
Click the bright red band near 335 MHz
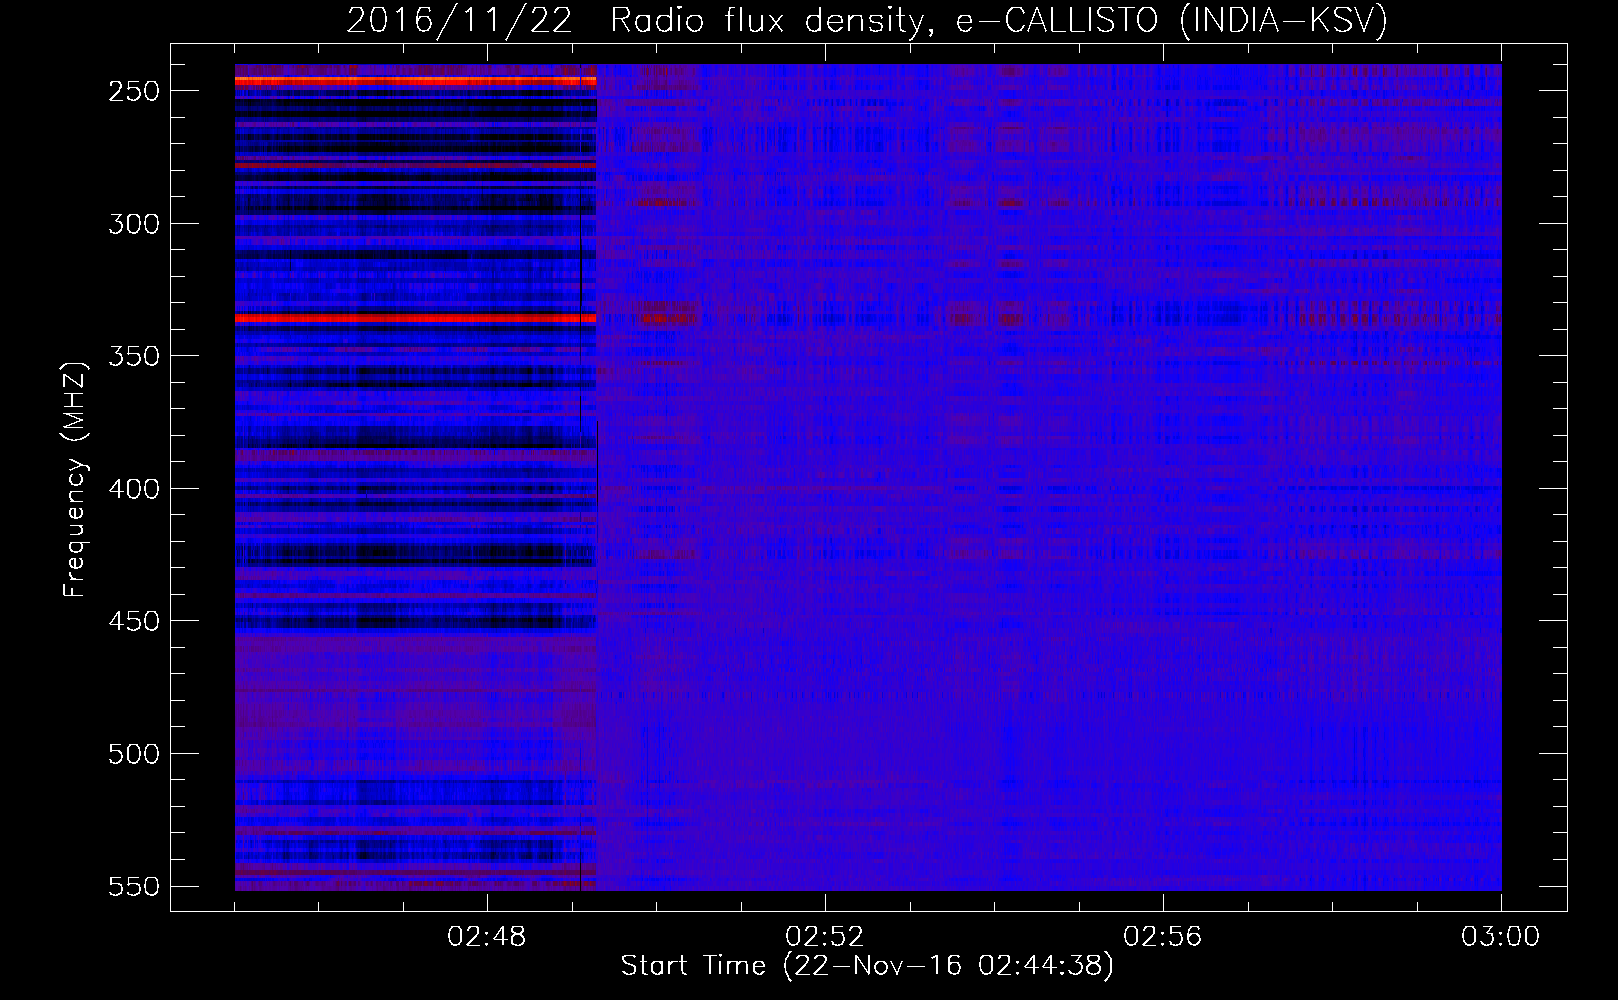[x=415, y=318]
